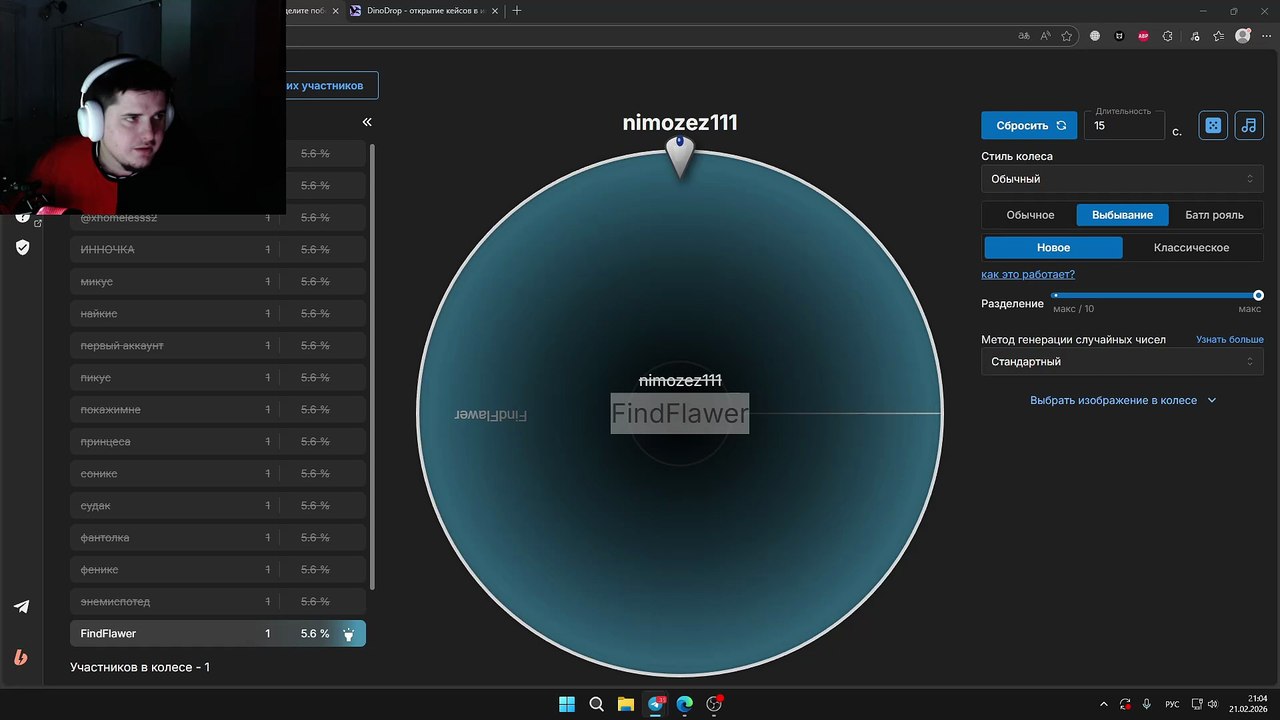Click the dice random-pick icon button

(1213, 125)
